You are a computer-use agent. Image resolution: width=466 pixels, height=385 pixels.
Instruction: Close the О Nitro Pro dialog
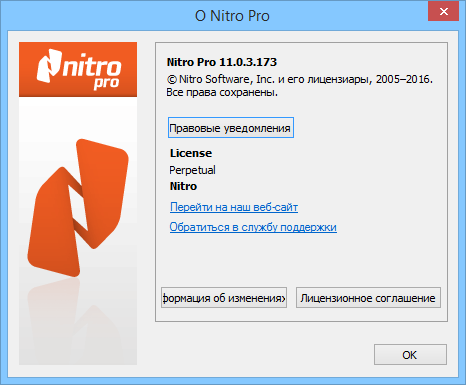click(443, 12)
